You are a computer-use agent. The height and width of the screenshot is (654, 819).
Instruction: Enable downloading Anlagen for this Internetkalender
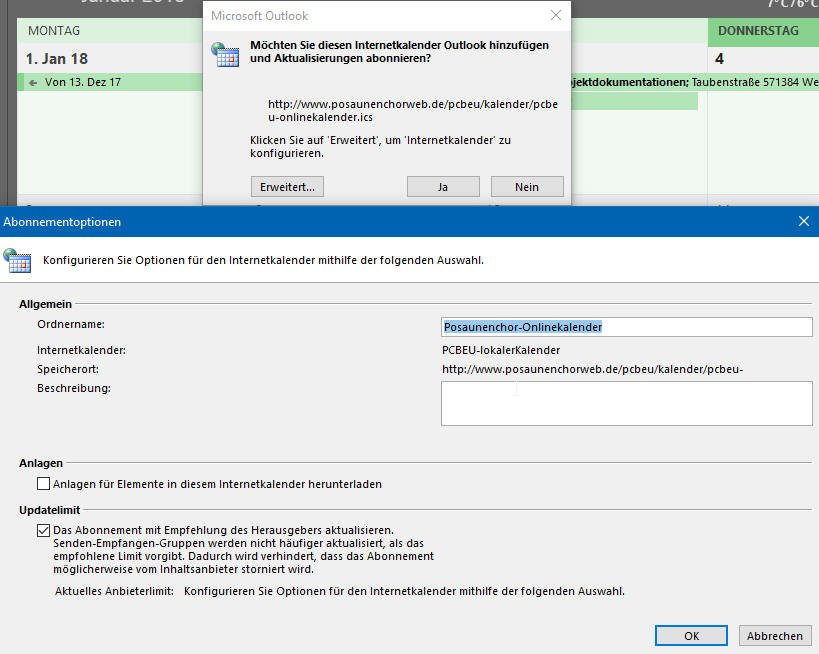tap(43, 484)
